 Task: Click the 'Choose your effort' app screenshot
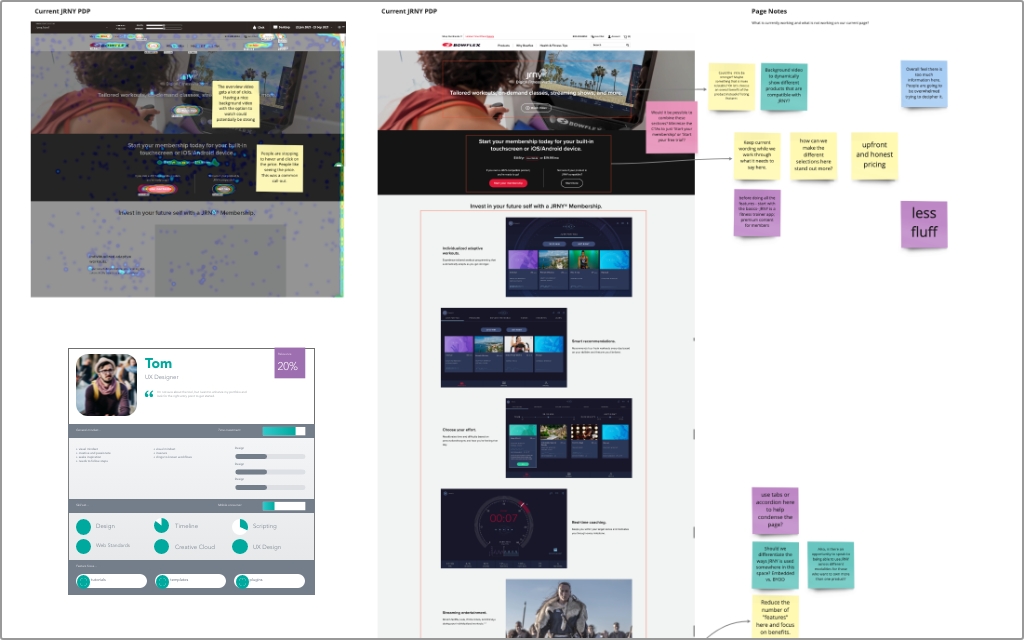[x=569, y=438]
